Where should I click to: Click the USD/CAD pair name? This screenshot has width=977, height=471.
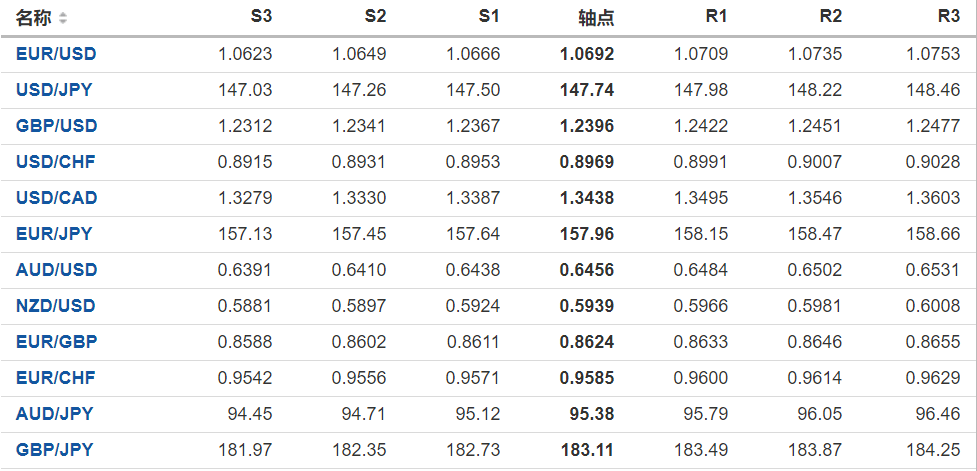[x=56, y=198]
